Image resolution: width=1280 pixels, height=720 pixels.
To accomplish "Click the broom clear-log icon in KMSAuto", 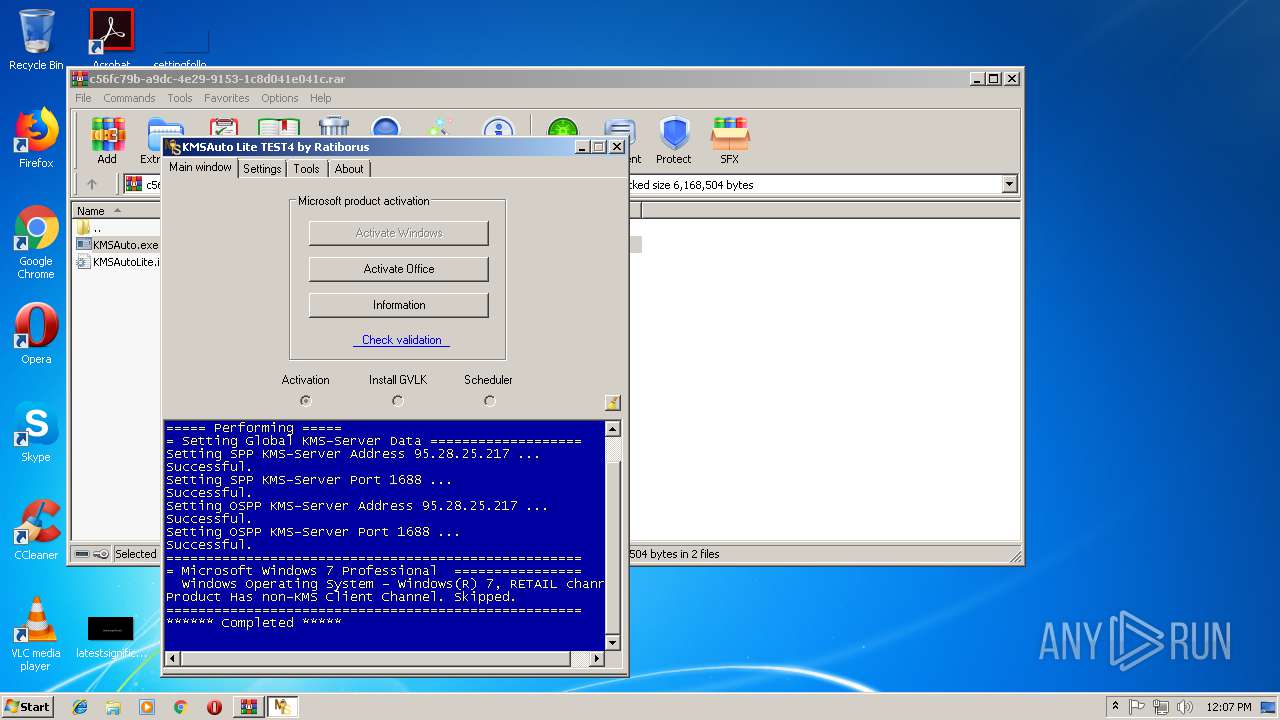I will (x=612, y=403).
